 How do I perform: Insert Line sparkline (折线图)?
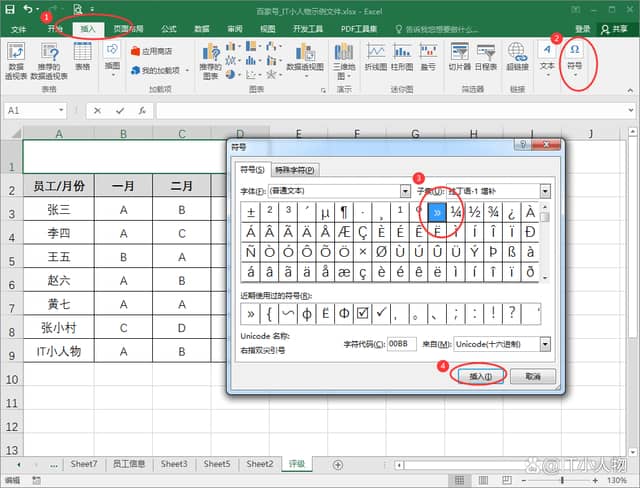click(x=376, y=57)
